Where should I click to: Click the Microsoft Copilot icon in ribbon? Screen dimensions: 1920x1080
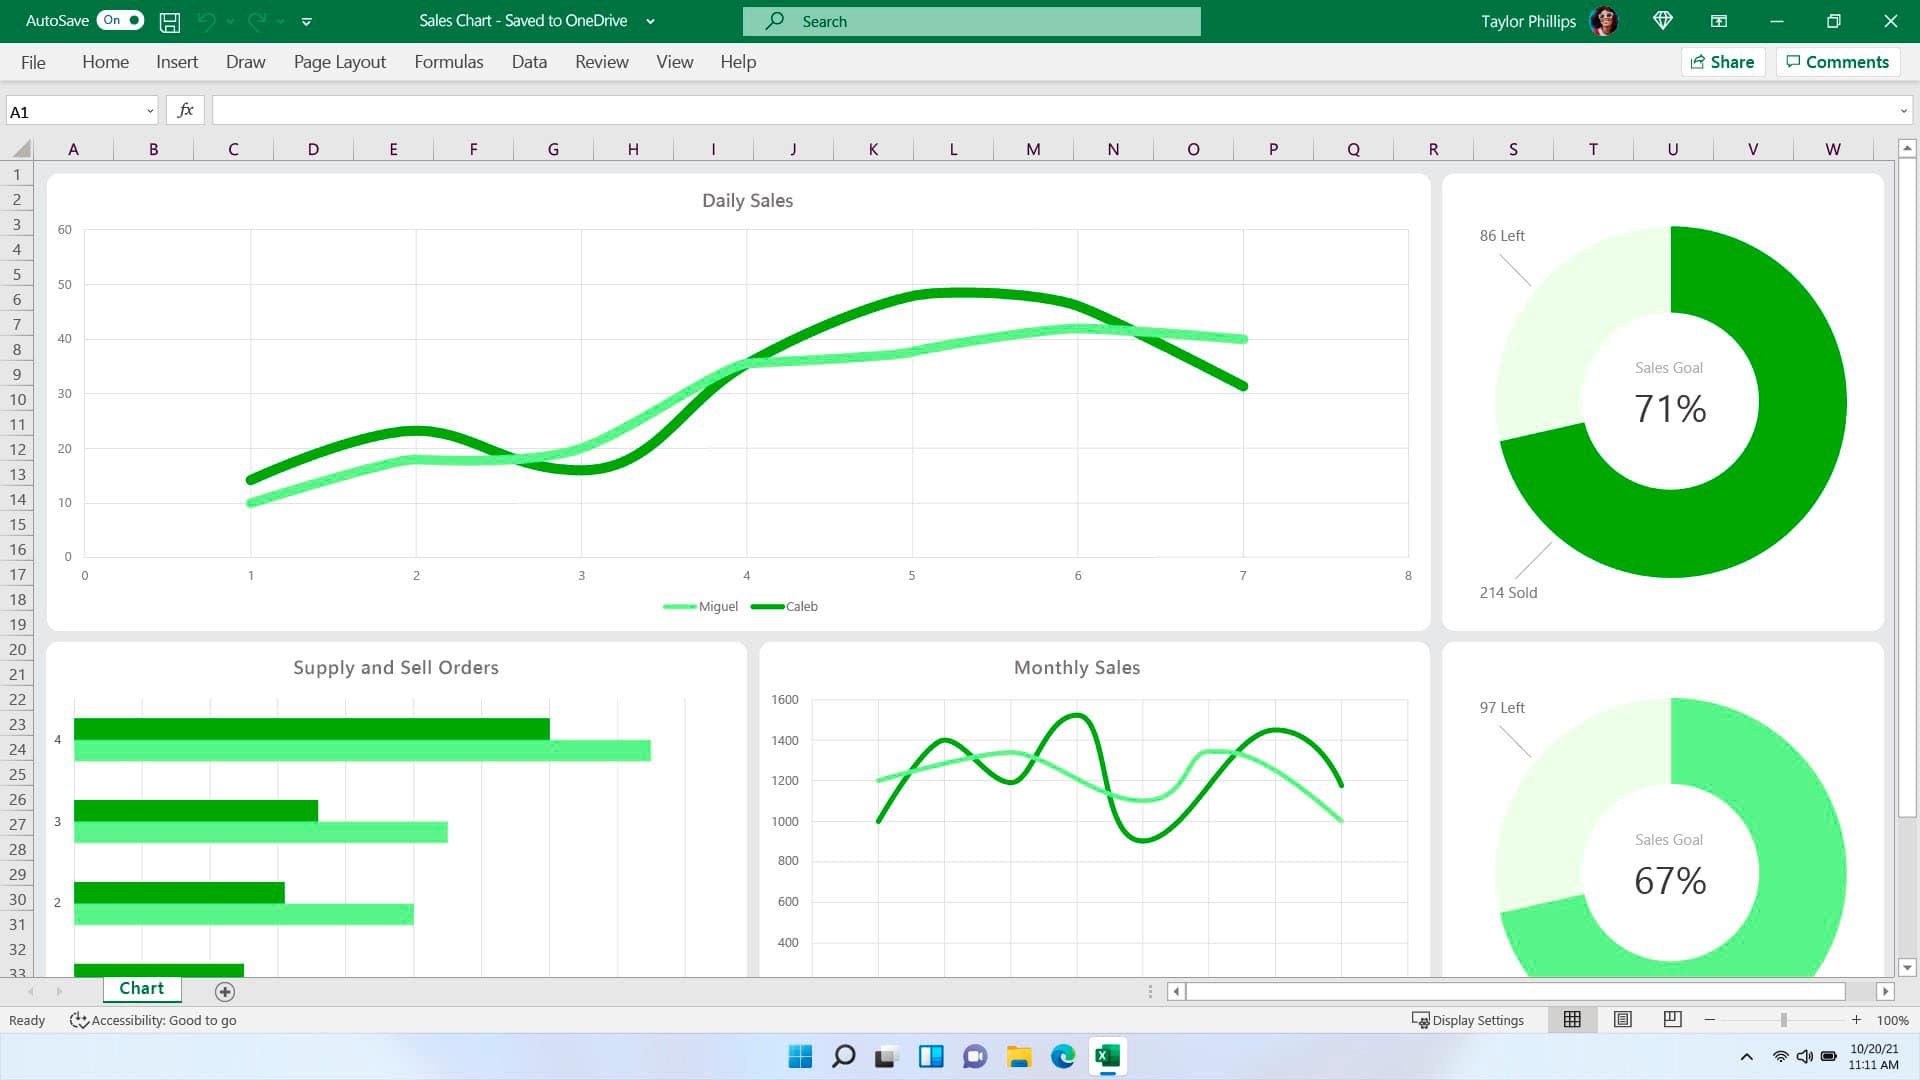click(1664, 21)
